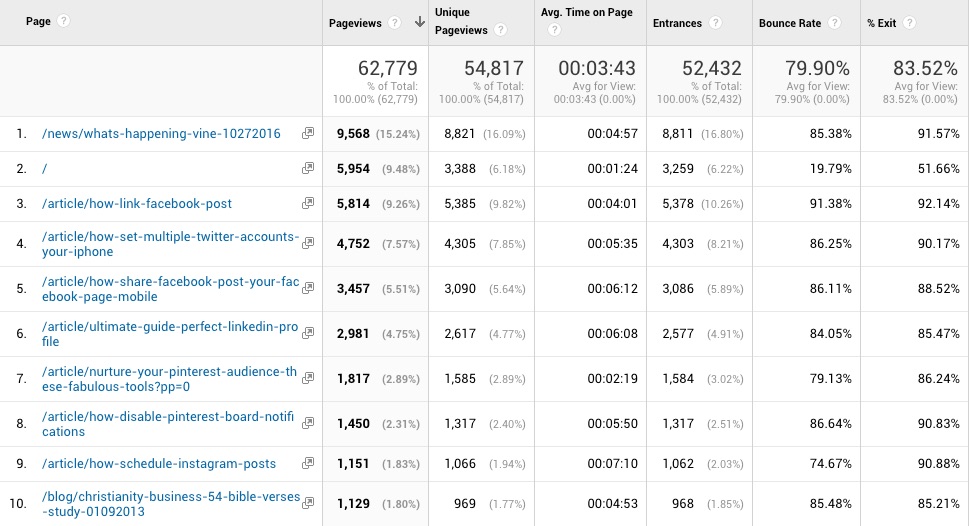Click the question mark beside % Exit
The image size is (969, 526).
909,23
